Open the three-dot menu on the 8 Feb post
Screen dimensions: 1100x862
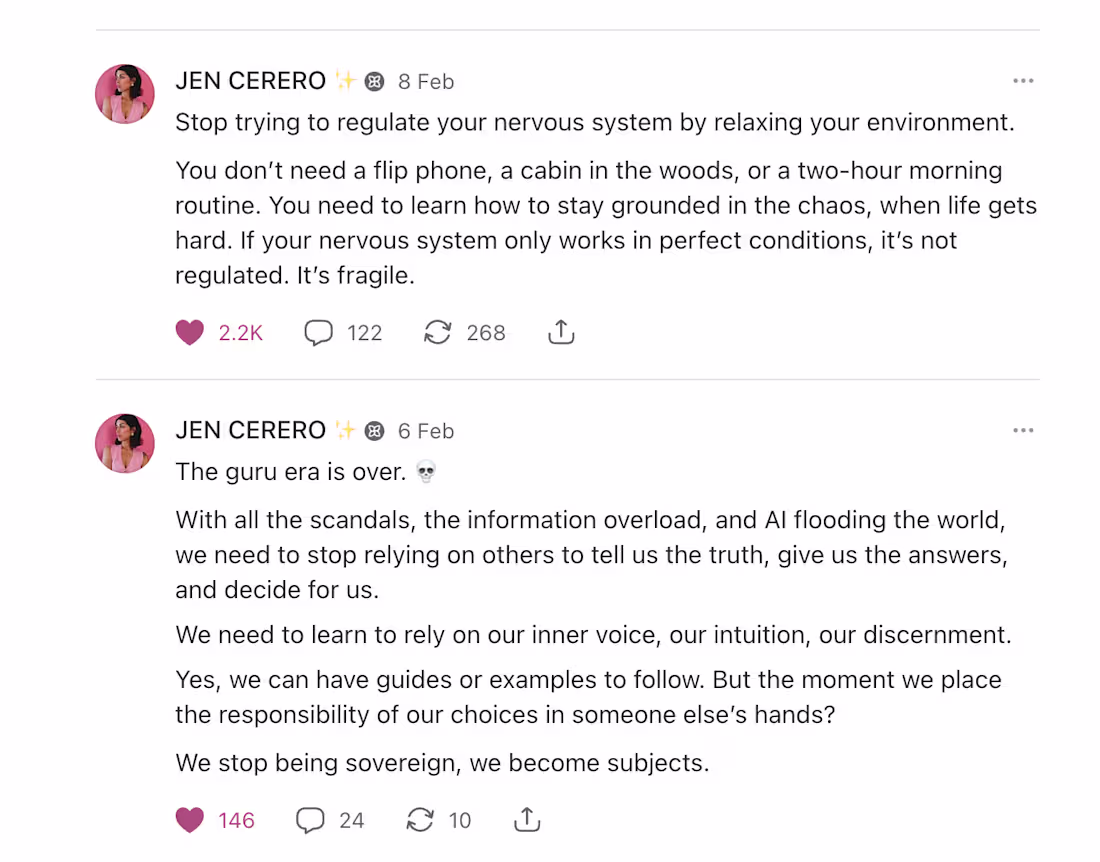click(x=1023, y=81)
